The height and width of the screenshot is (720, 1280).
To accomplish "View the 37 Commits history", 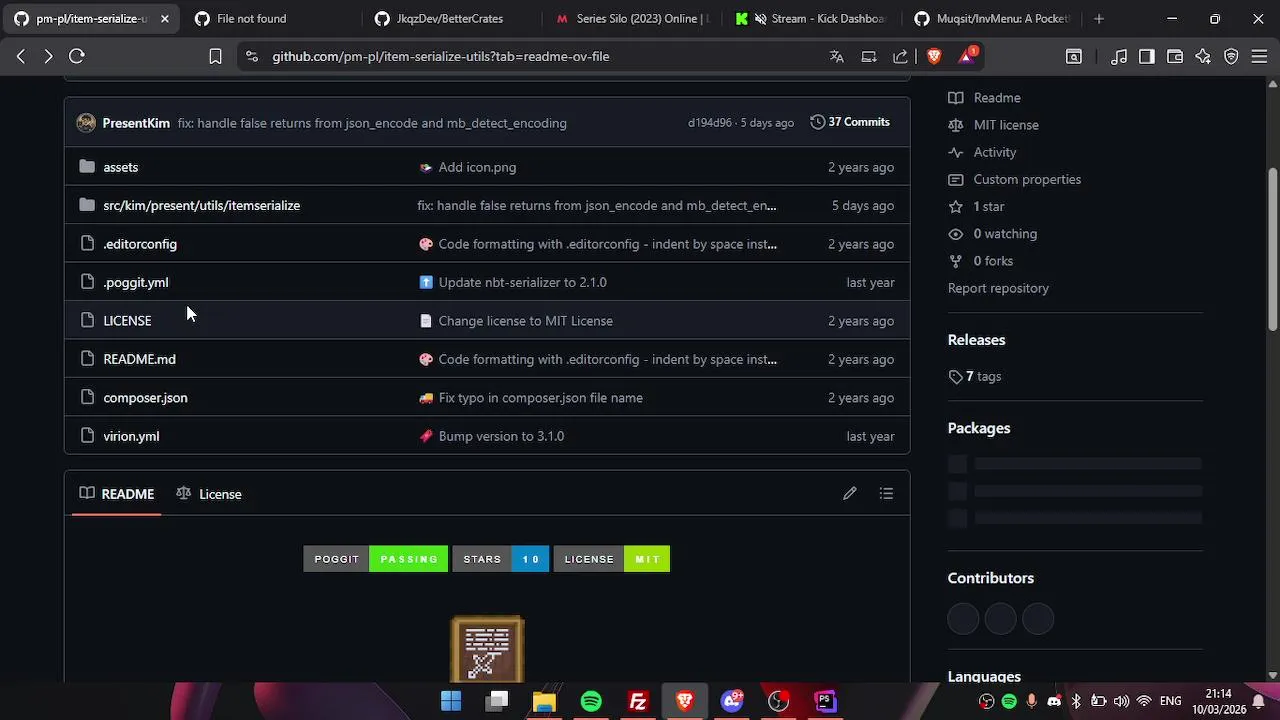I will pos(850,122).
